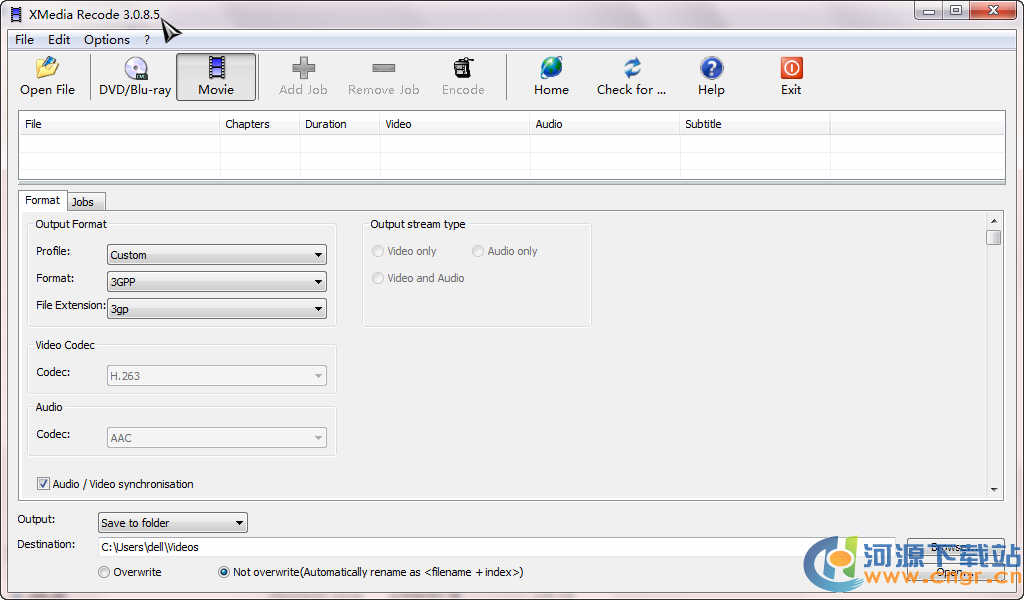Open the Format dropdown showing 3GPP
The image size is (1024, 600).
point(216,282)
